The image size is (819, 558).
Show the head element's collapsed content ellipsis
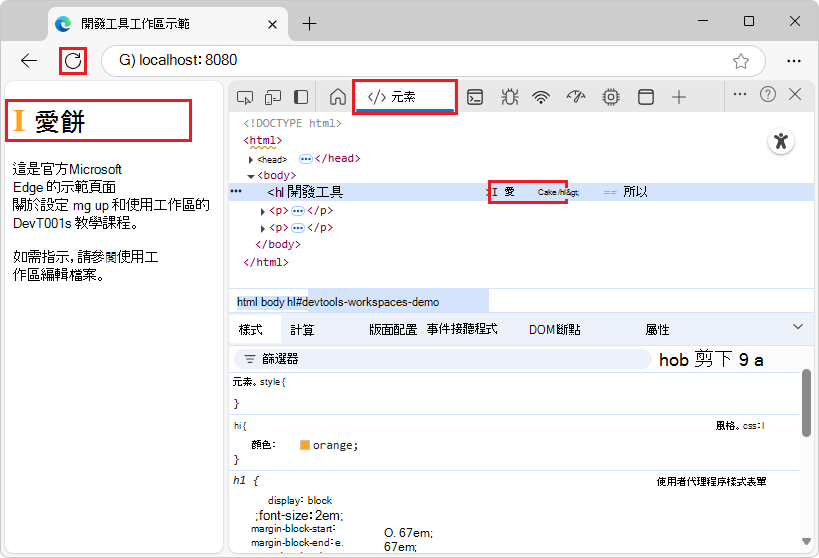pyautogui.click(x=306, y=159)
